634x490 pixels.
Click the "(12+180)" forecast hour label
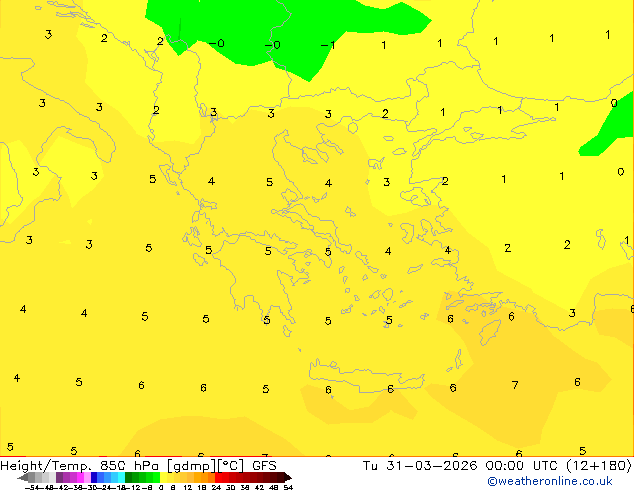pyautogui.click(x=598, y=466)
